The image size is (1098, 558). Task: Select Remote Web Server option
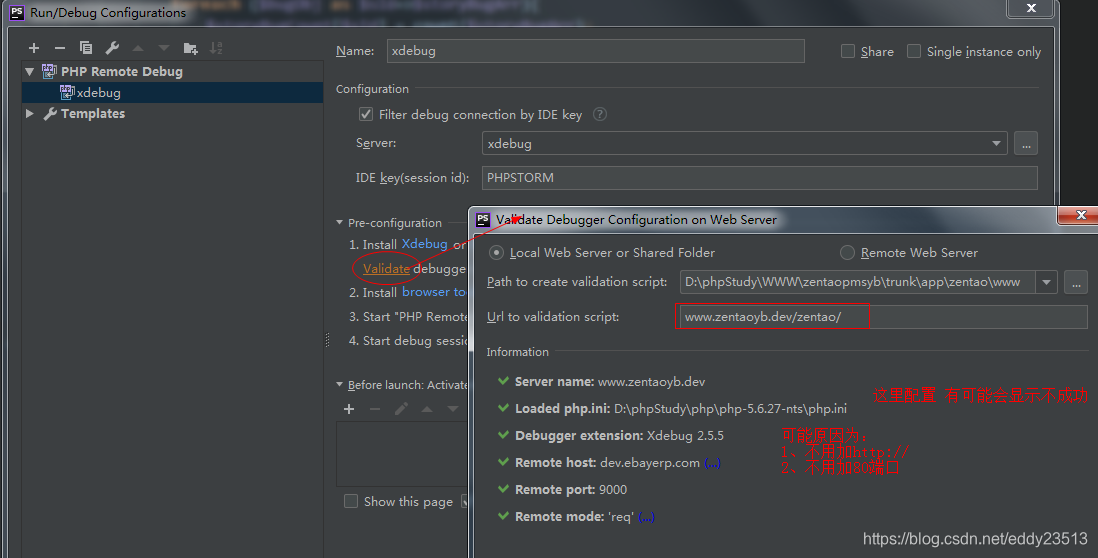tap(847, 253)
